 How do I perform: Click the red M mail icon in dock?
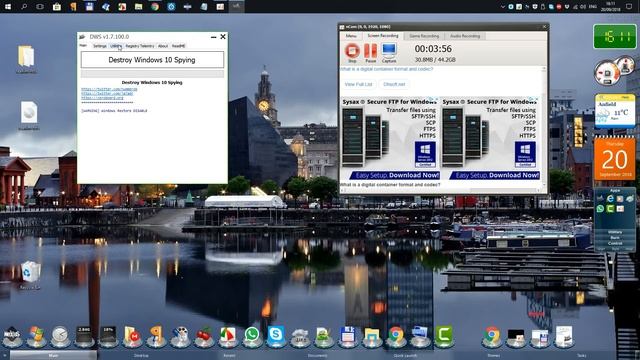(132, 336)
